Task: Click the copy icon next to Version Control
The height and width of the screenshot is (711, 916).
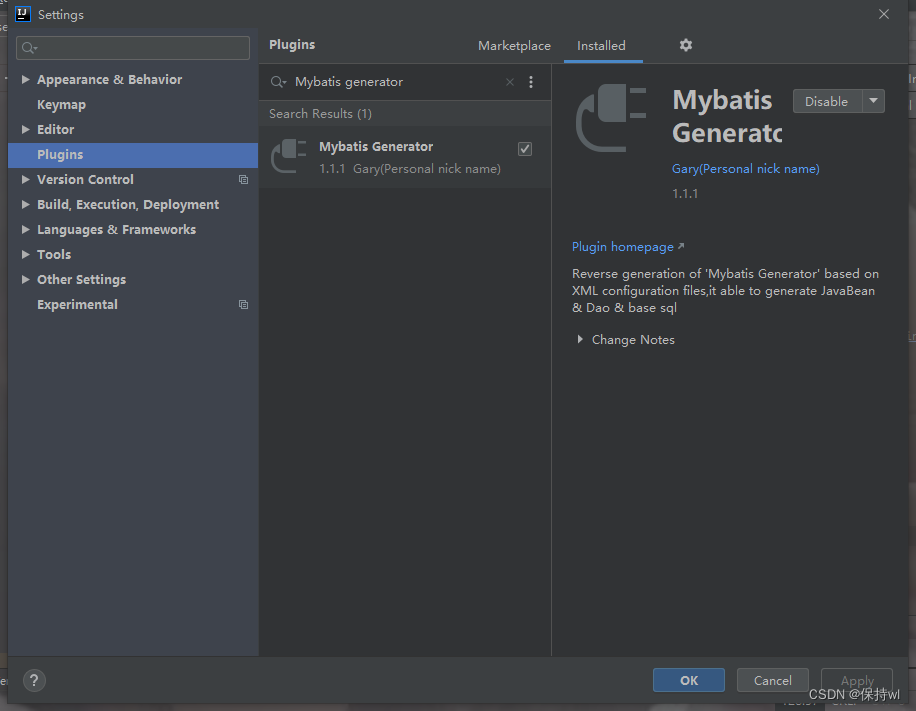Action: (243, 179)
